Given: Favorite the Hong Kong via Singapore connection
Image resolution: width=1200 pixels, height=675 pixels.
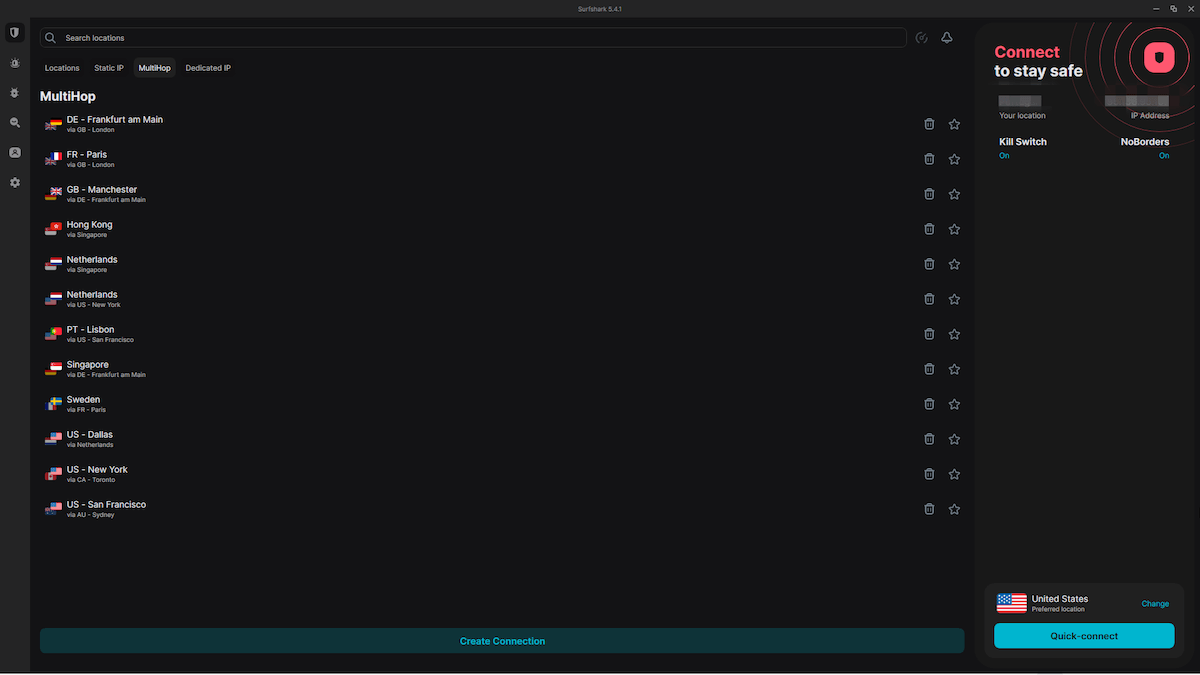Looking at the screenshot, I should tap(954, 229).
